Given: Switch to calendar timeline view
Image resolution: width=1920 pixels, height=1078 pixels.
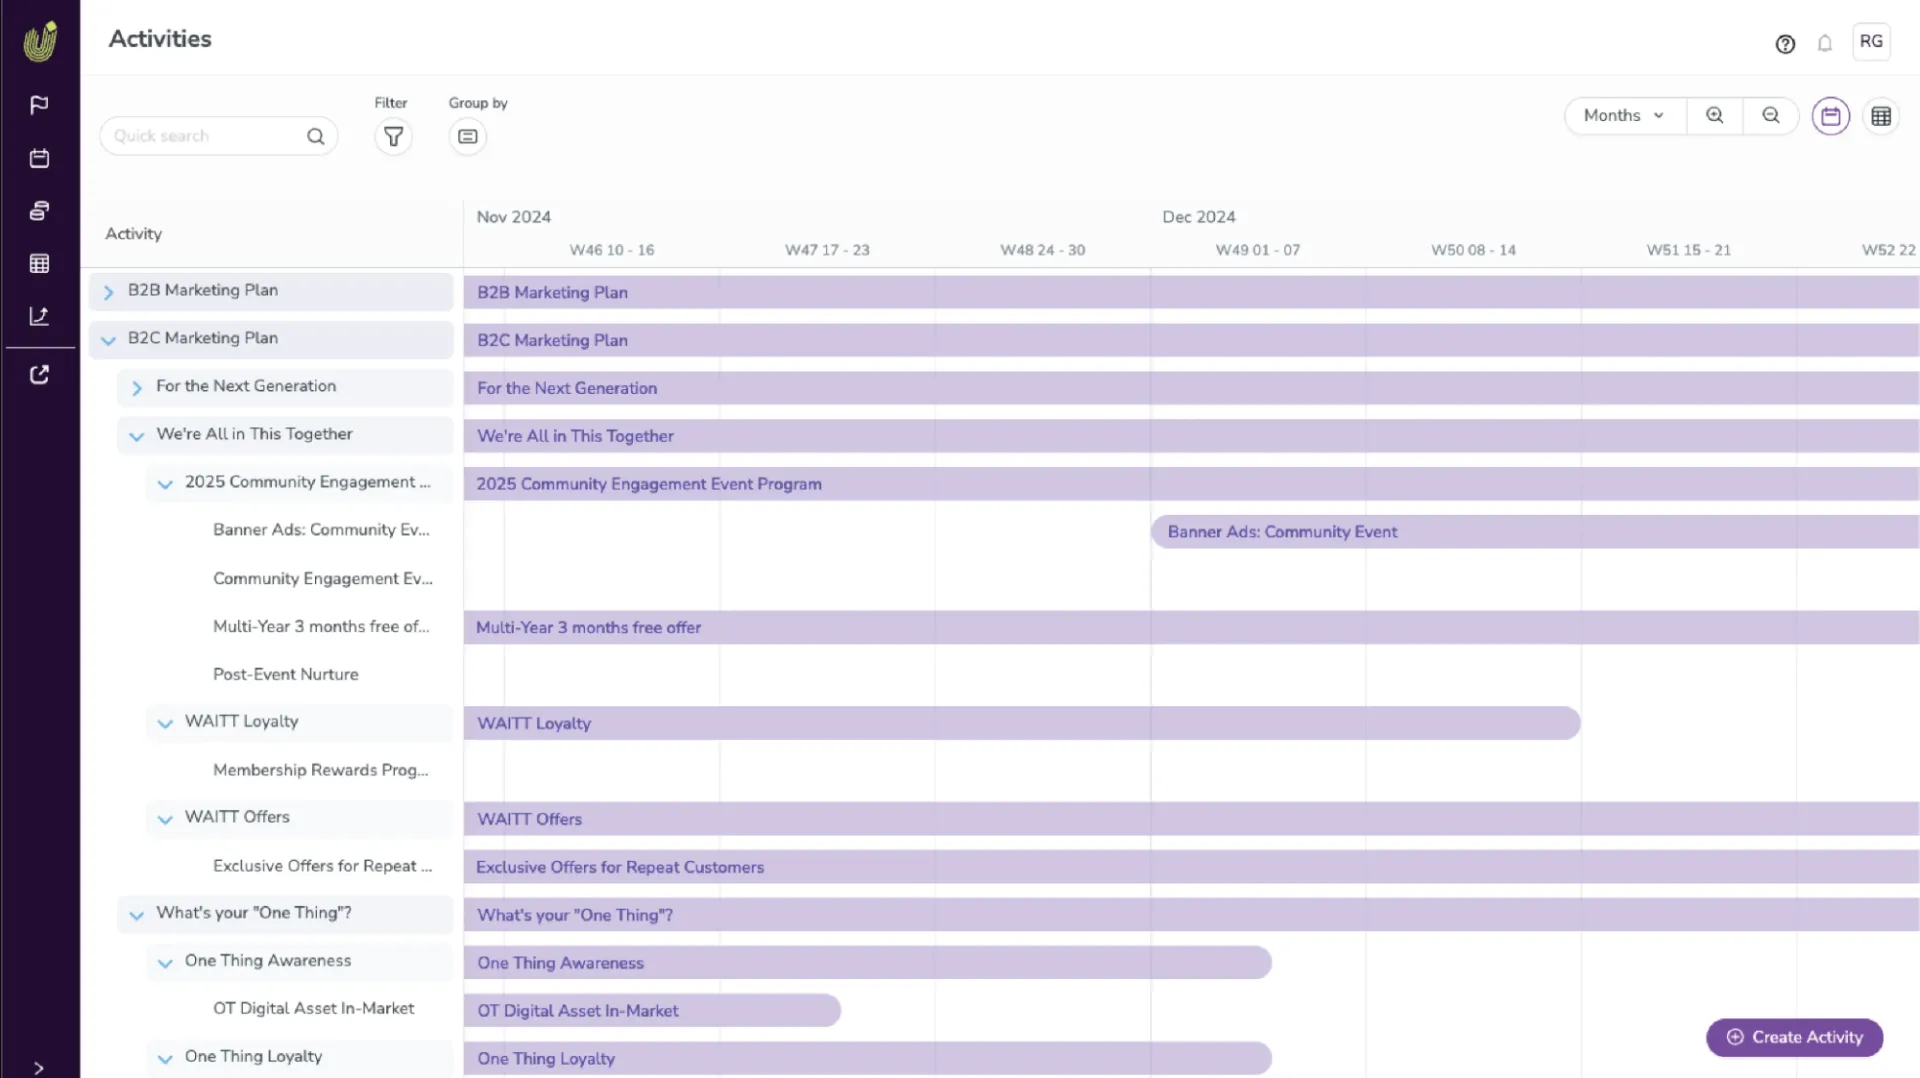Looking at the screenshot, I should tap(1830, 116).
